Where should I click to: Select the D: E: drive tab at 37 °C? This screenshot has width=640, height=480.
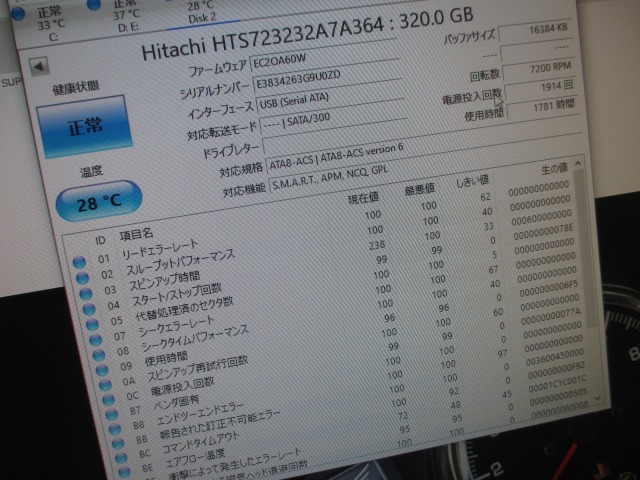pyautogui.click(x=127, y=16)
